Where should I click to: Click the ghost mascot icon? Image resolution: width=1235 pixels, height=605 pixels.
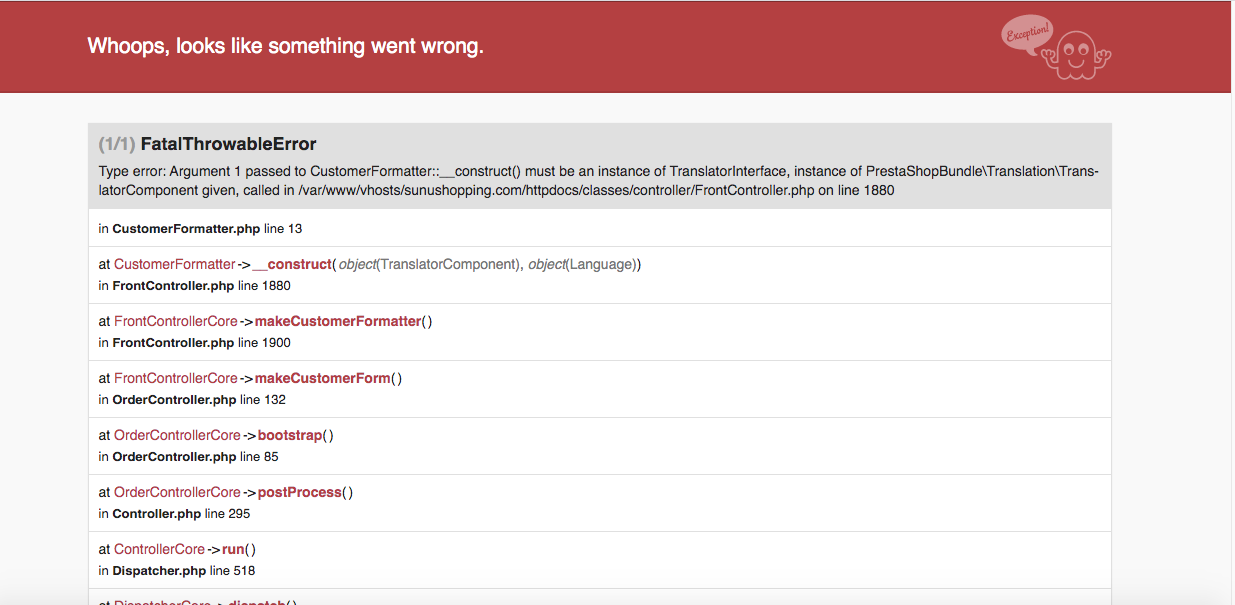tap(1077, 55)
